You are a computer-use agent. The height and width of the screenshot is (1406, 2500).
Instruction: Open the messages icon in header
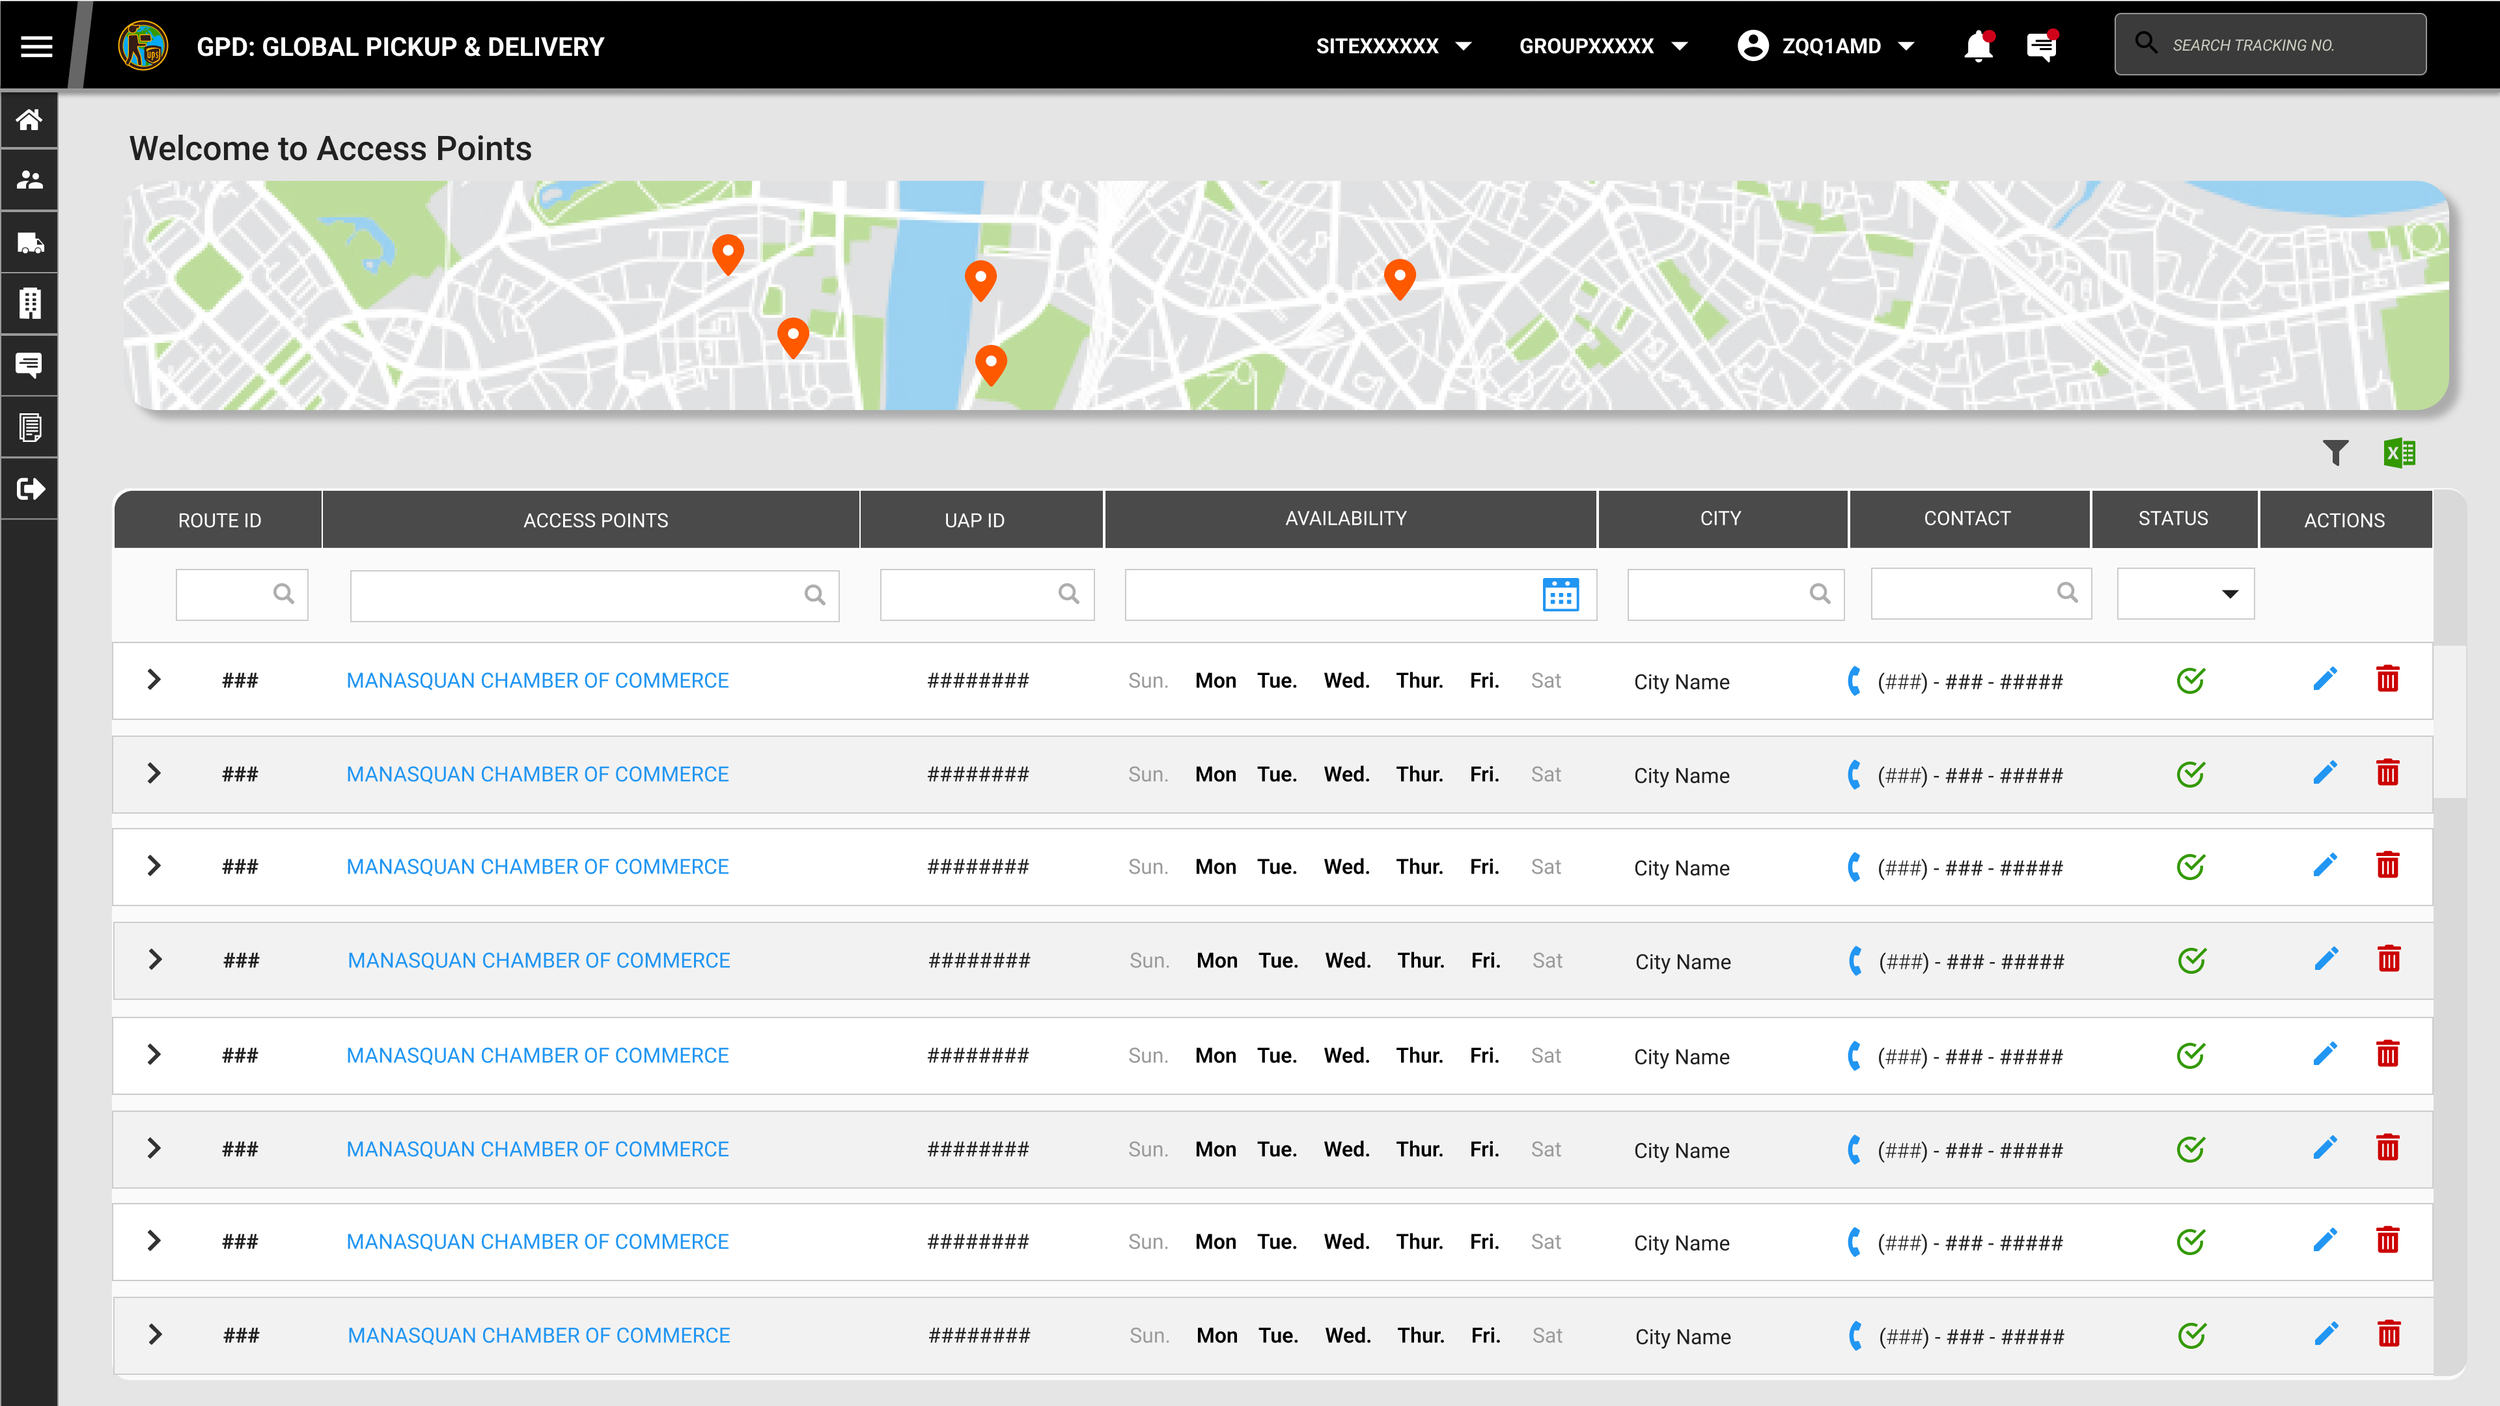[x=2040, y=46]
